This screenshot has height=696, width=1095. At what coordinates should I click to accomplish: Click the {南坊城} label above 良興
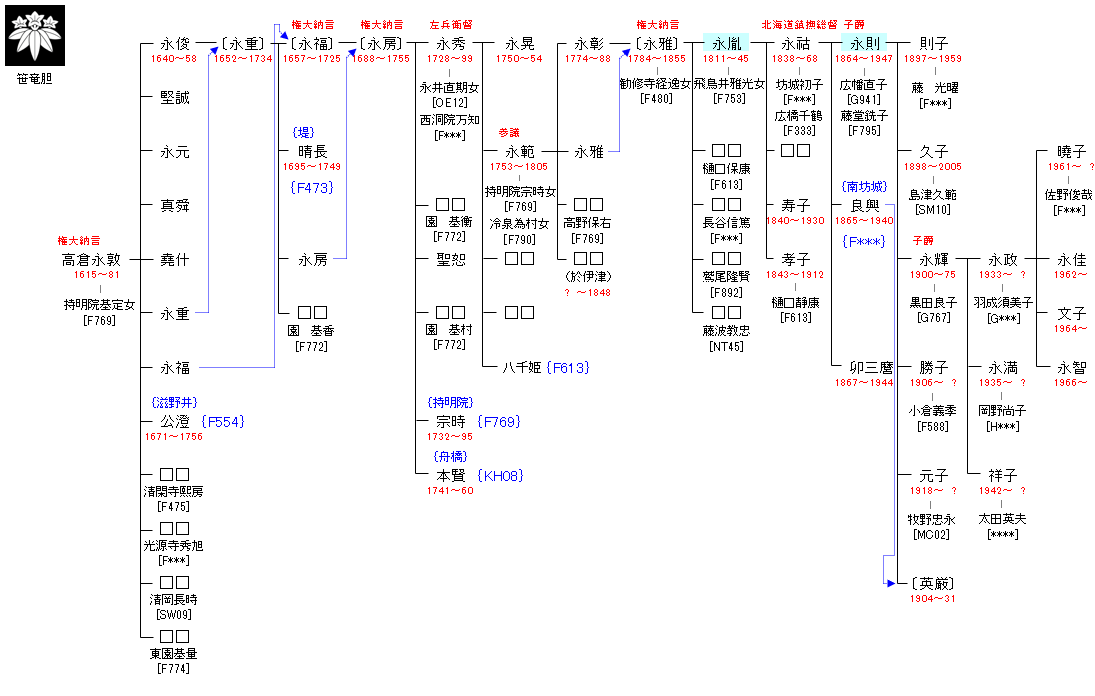(865, 186)
